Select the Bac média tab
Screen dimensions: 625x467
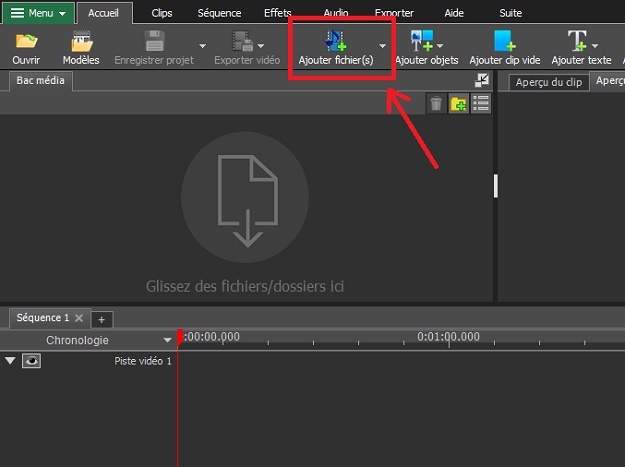click(x=40, y=80)
